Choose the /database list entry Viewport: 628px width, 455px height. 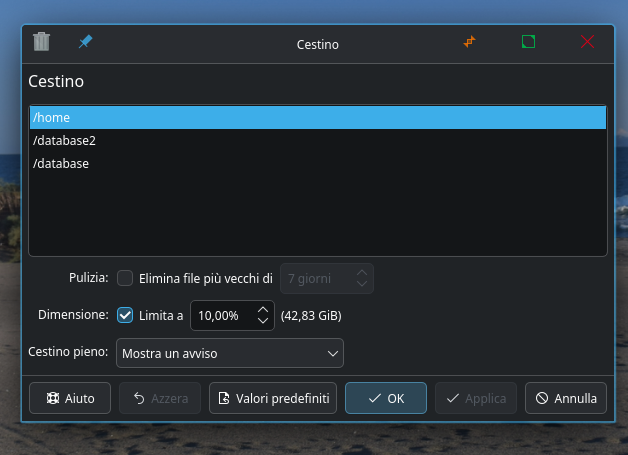[x=61, y=163]
